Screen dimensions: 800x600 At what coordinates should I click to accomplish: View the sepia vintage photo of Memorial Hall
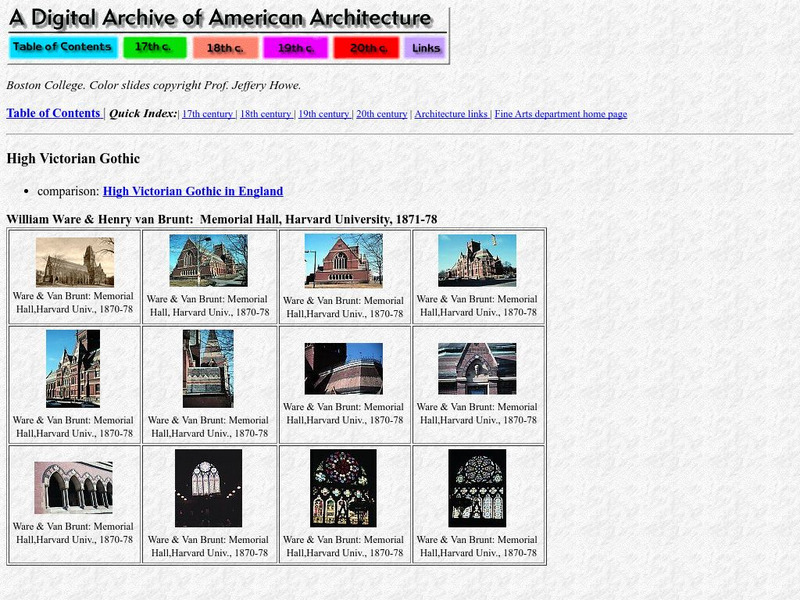click(75, 262)
